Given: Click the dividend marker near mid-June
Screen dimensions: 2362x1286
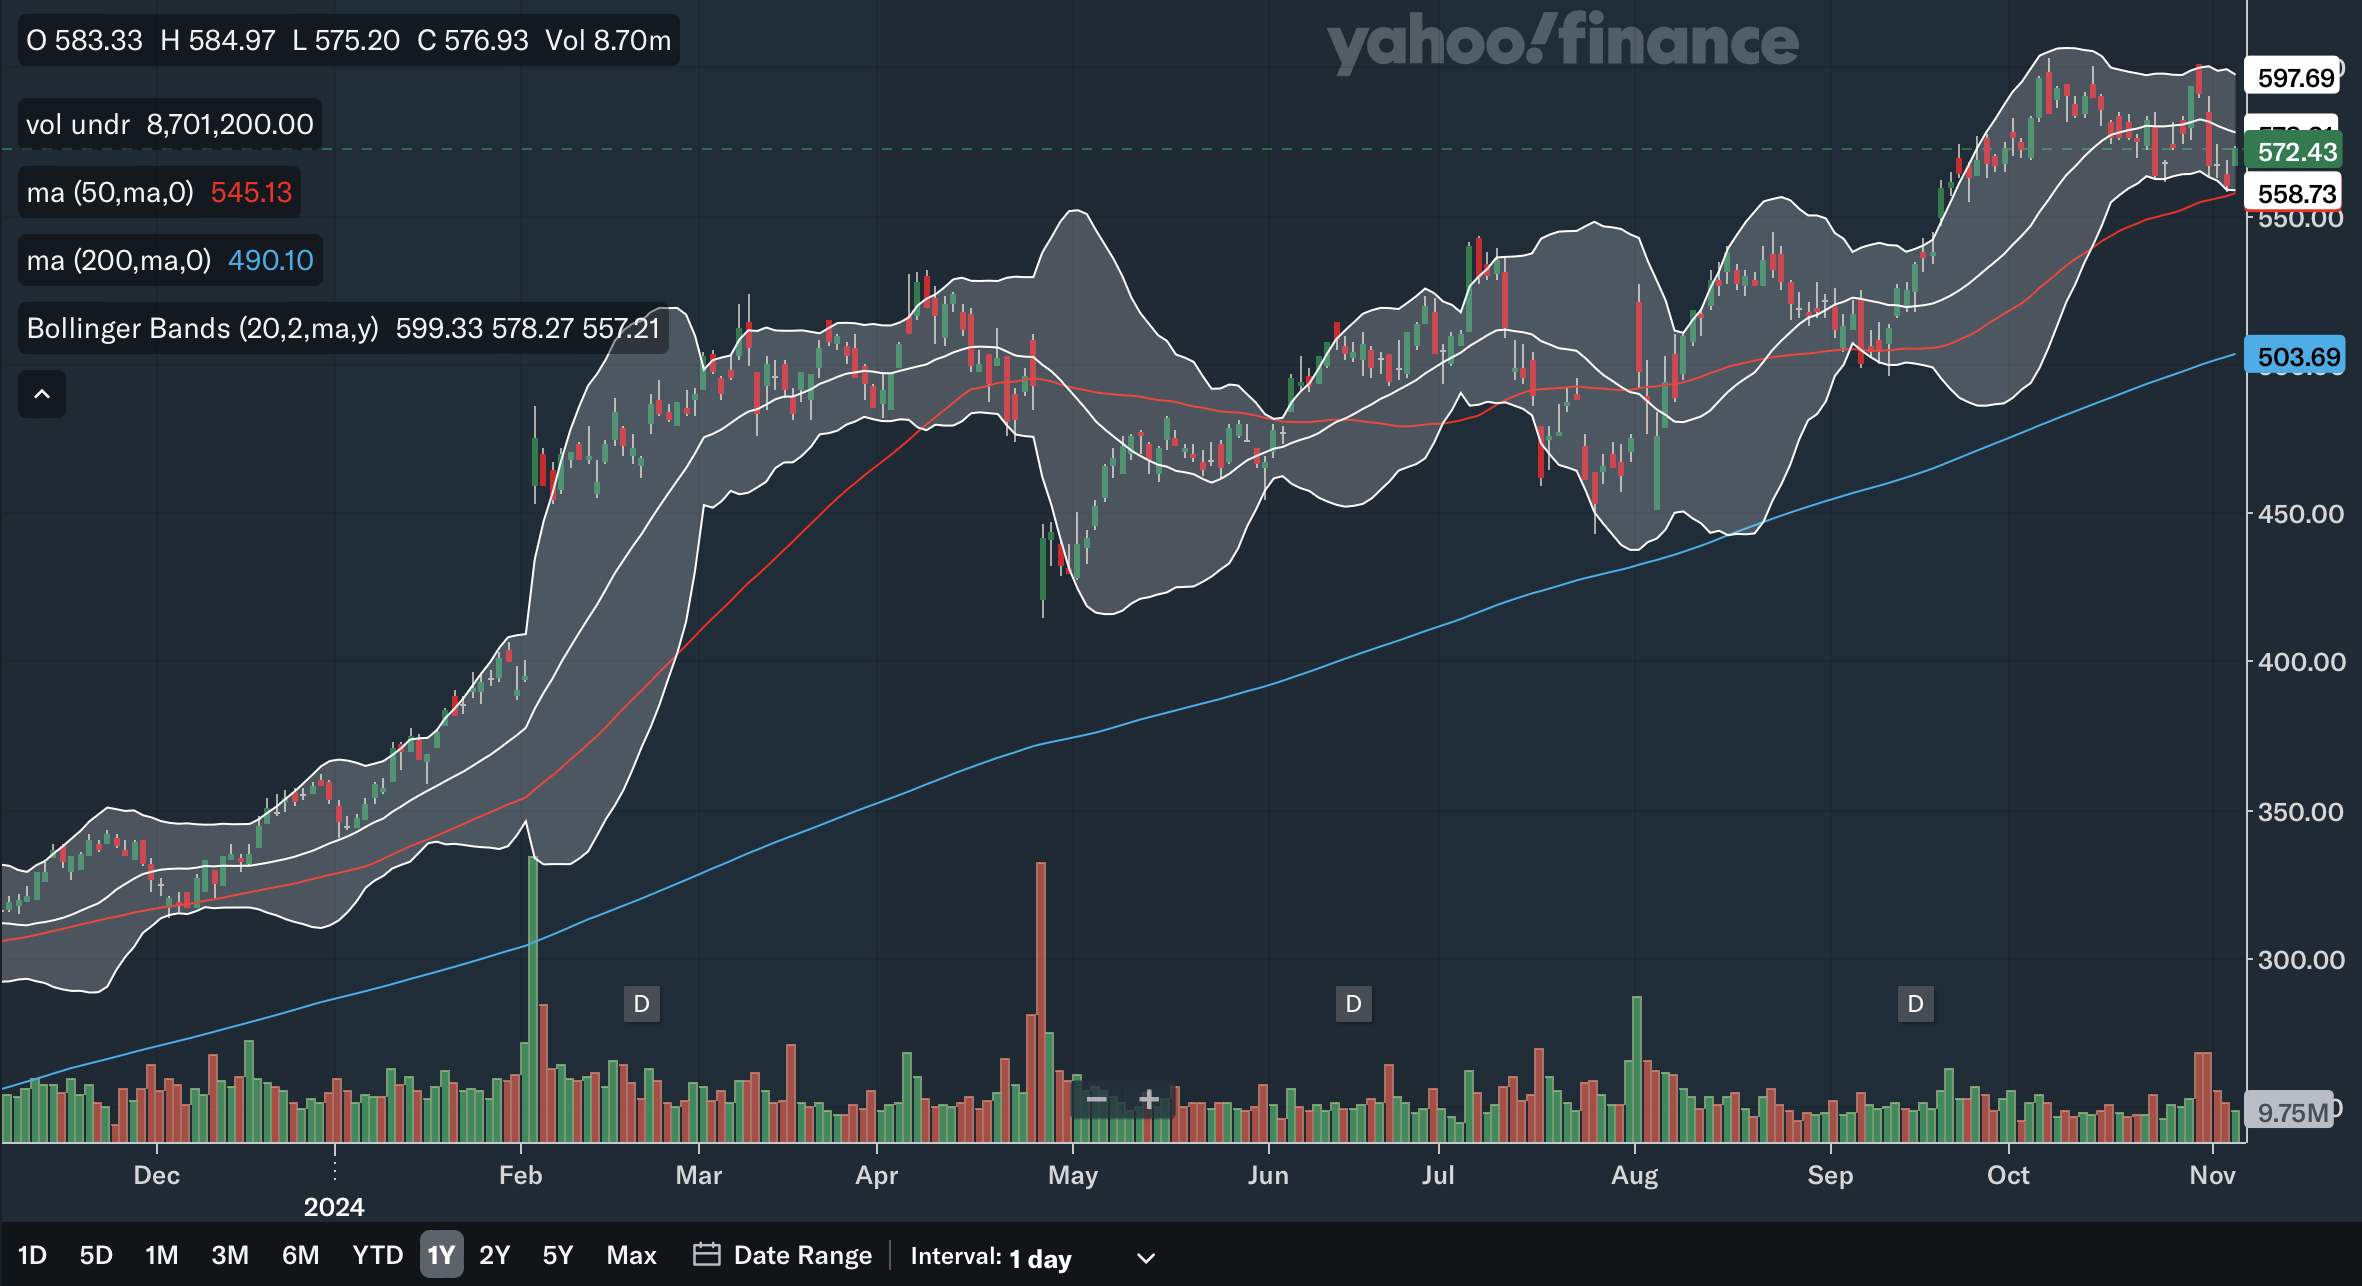Looking at the screenshot, I should coord(1353,1003).
